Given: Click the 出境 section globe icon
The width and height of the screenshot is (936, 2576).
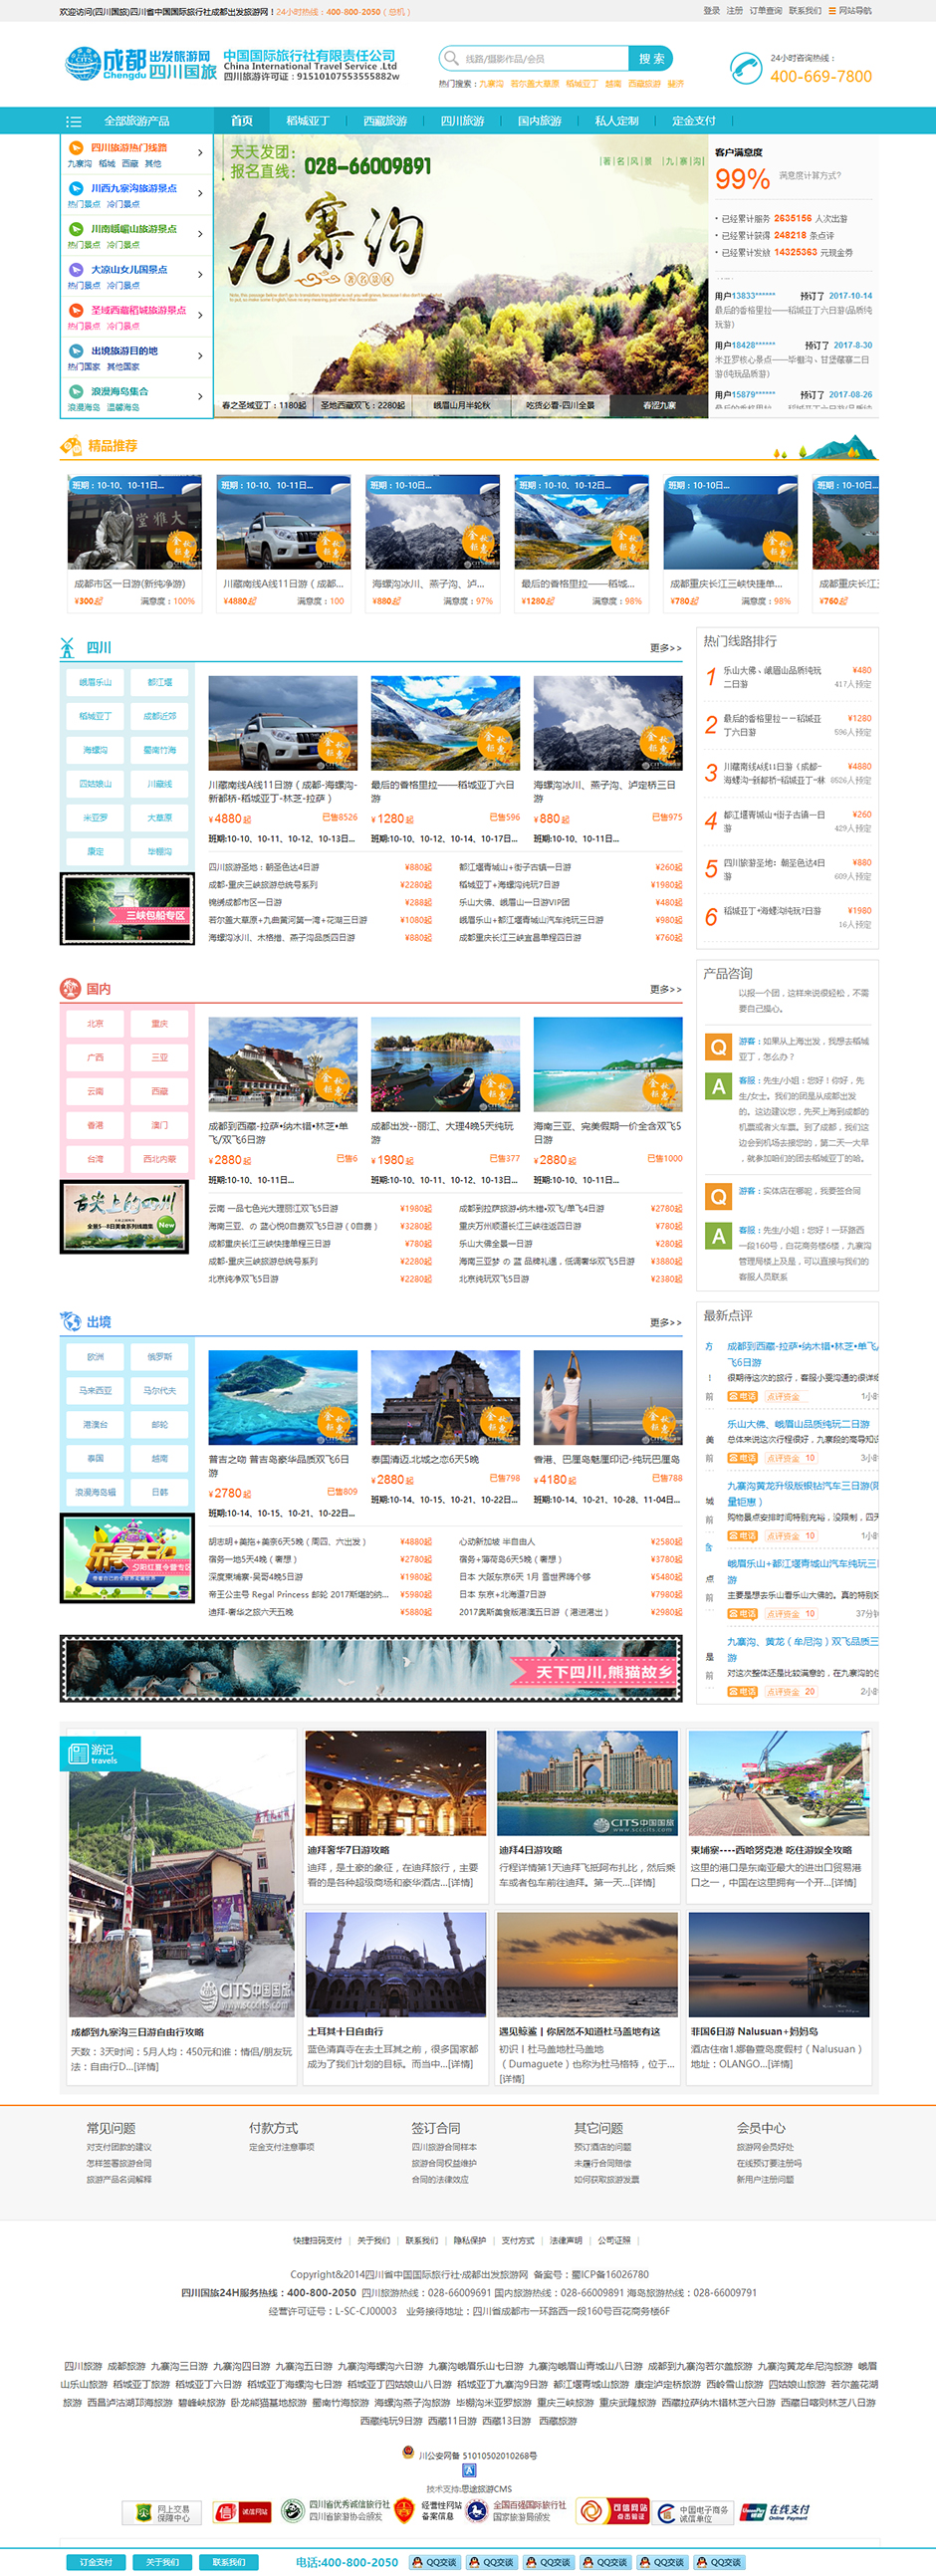Looking at the screenshot, I should point(70,1321).
